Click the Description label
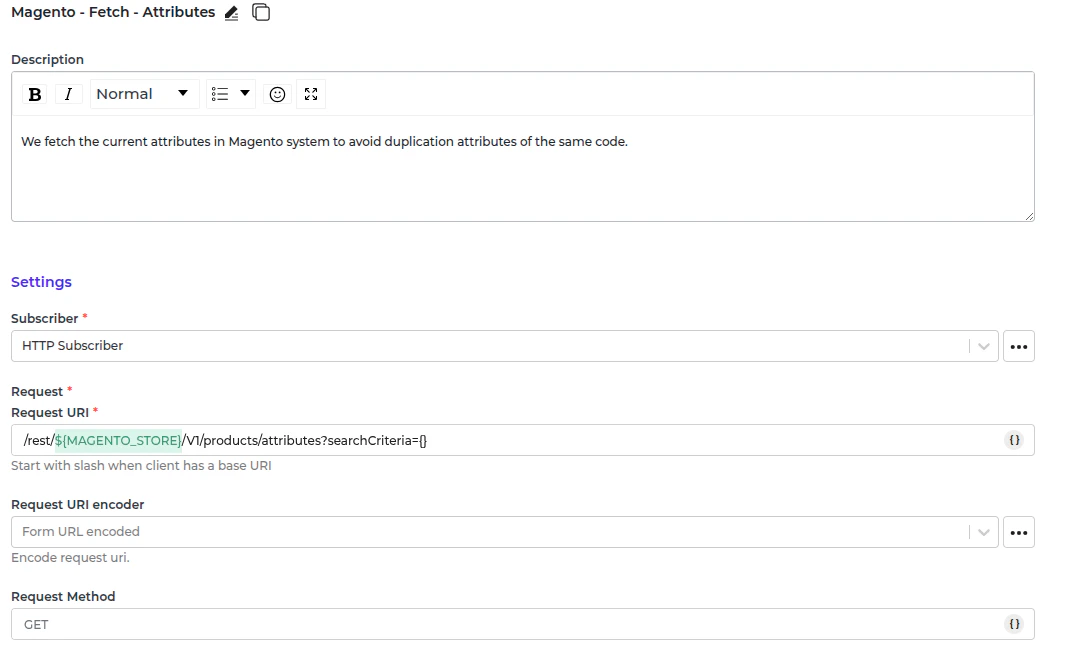This screenshot has height=655, width=1069. pos(47,59)
